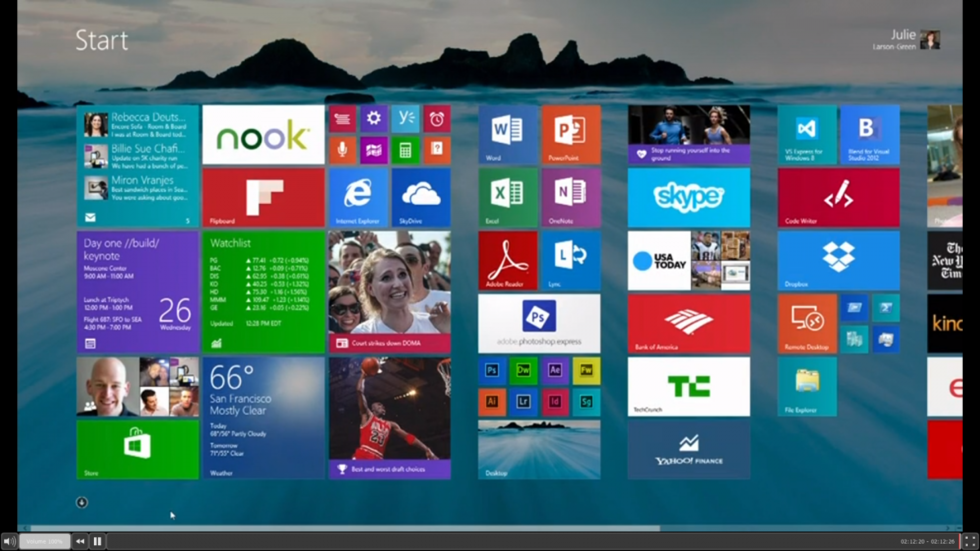980x551 pixels.
Task: Open Bank of America tile
Action: tap(689, 324)
